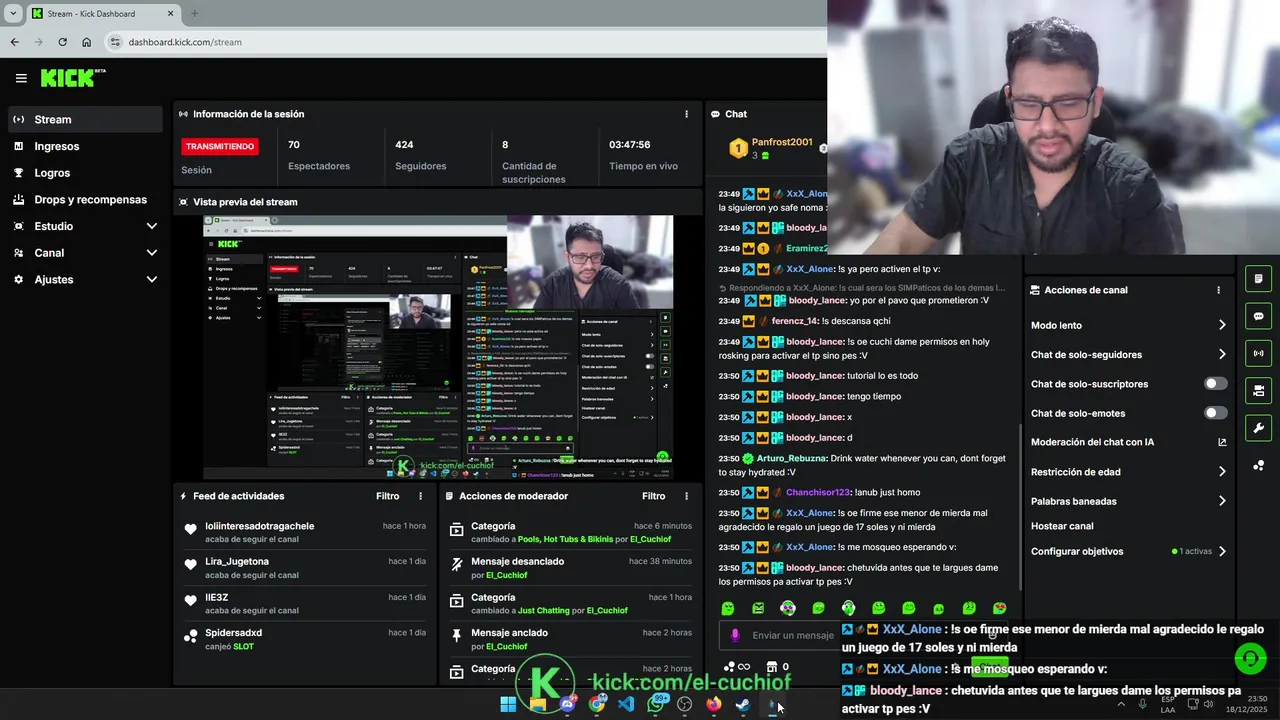
Task: Select Stream in the sidebar
Action: tap(84, 119)
